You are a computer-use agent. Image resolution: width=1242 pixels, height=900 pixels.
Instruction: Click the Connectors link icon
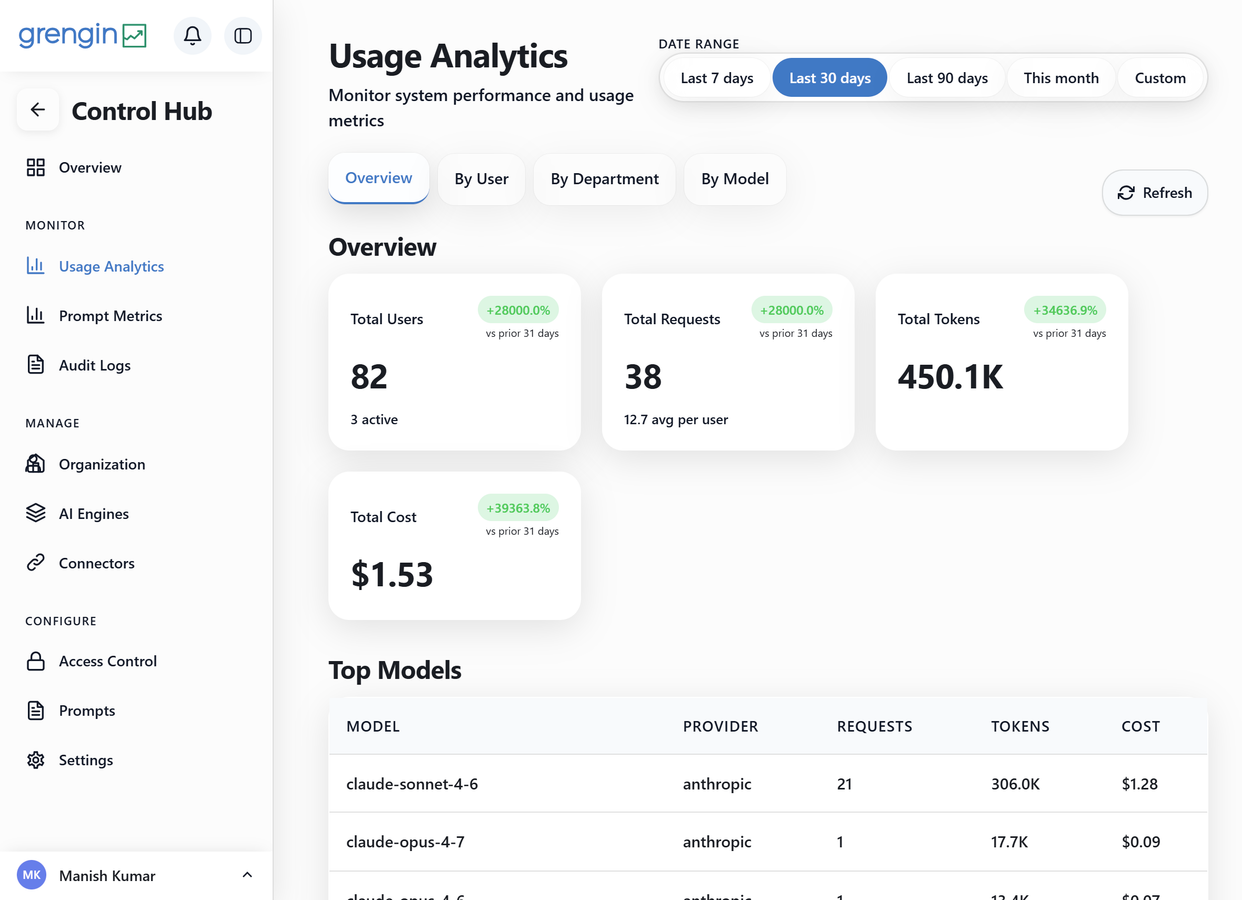click(36, 563)
